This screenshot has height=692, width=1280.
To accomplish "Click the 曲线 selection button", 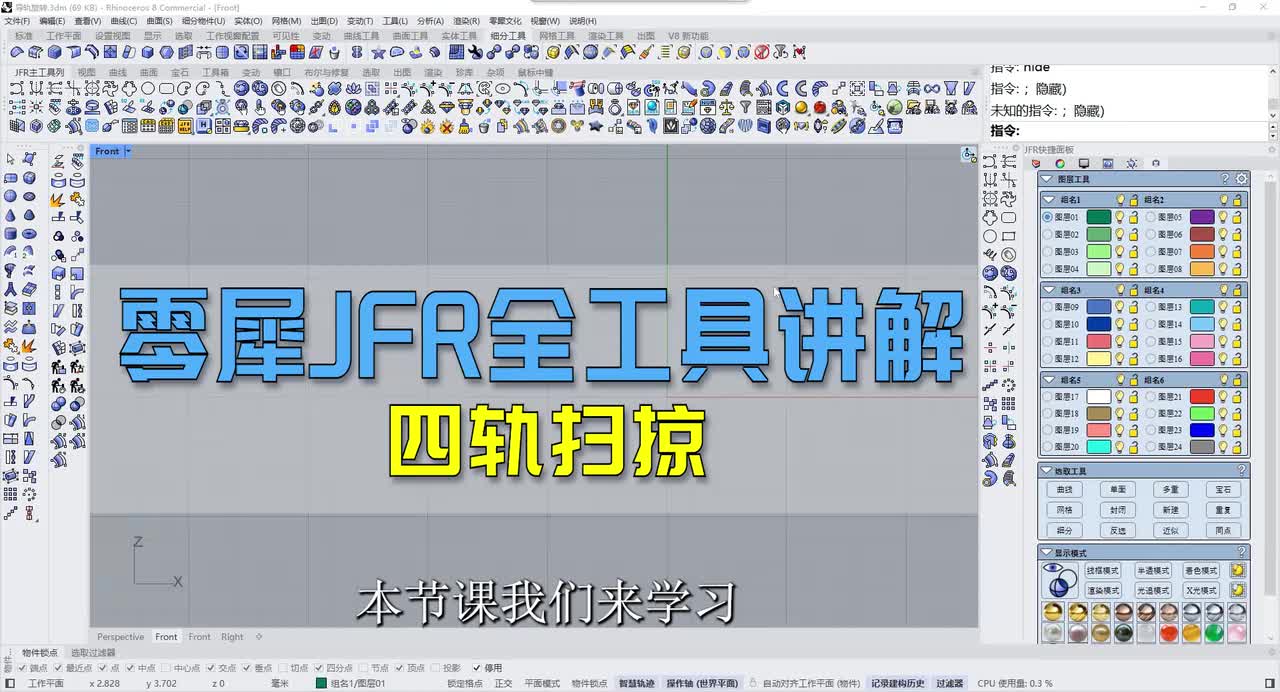I will coord(1064,489).
